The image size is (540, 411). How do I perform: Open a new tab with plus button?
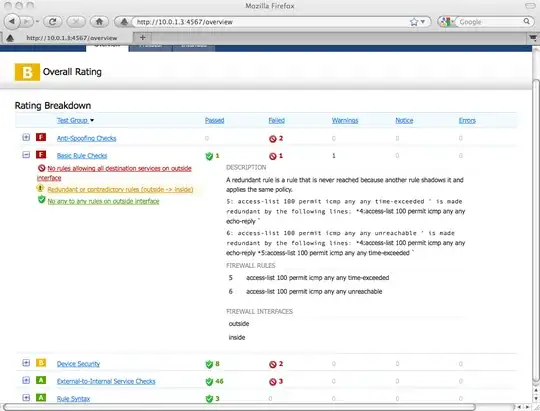[x=143, y=37]
